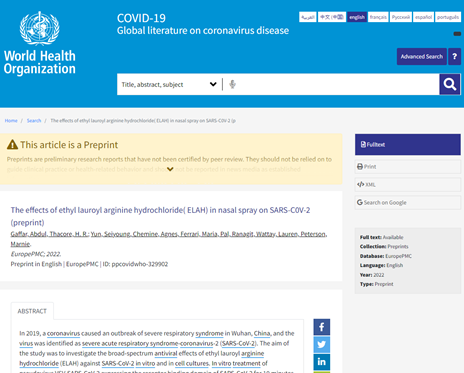Click the 'hydrochloride' term in abstract
The width and height of the screenshot is (464, 373).
39,363
